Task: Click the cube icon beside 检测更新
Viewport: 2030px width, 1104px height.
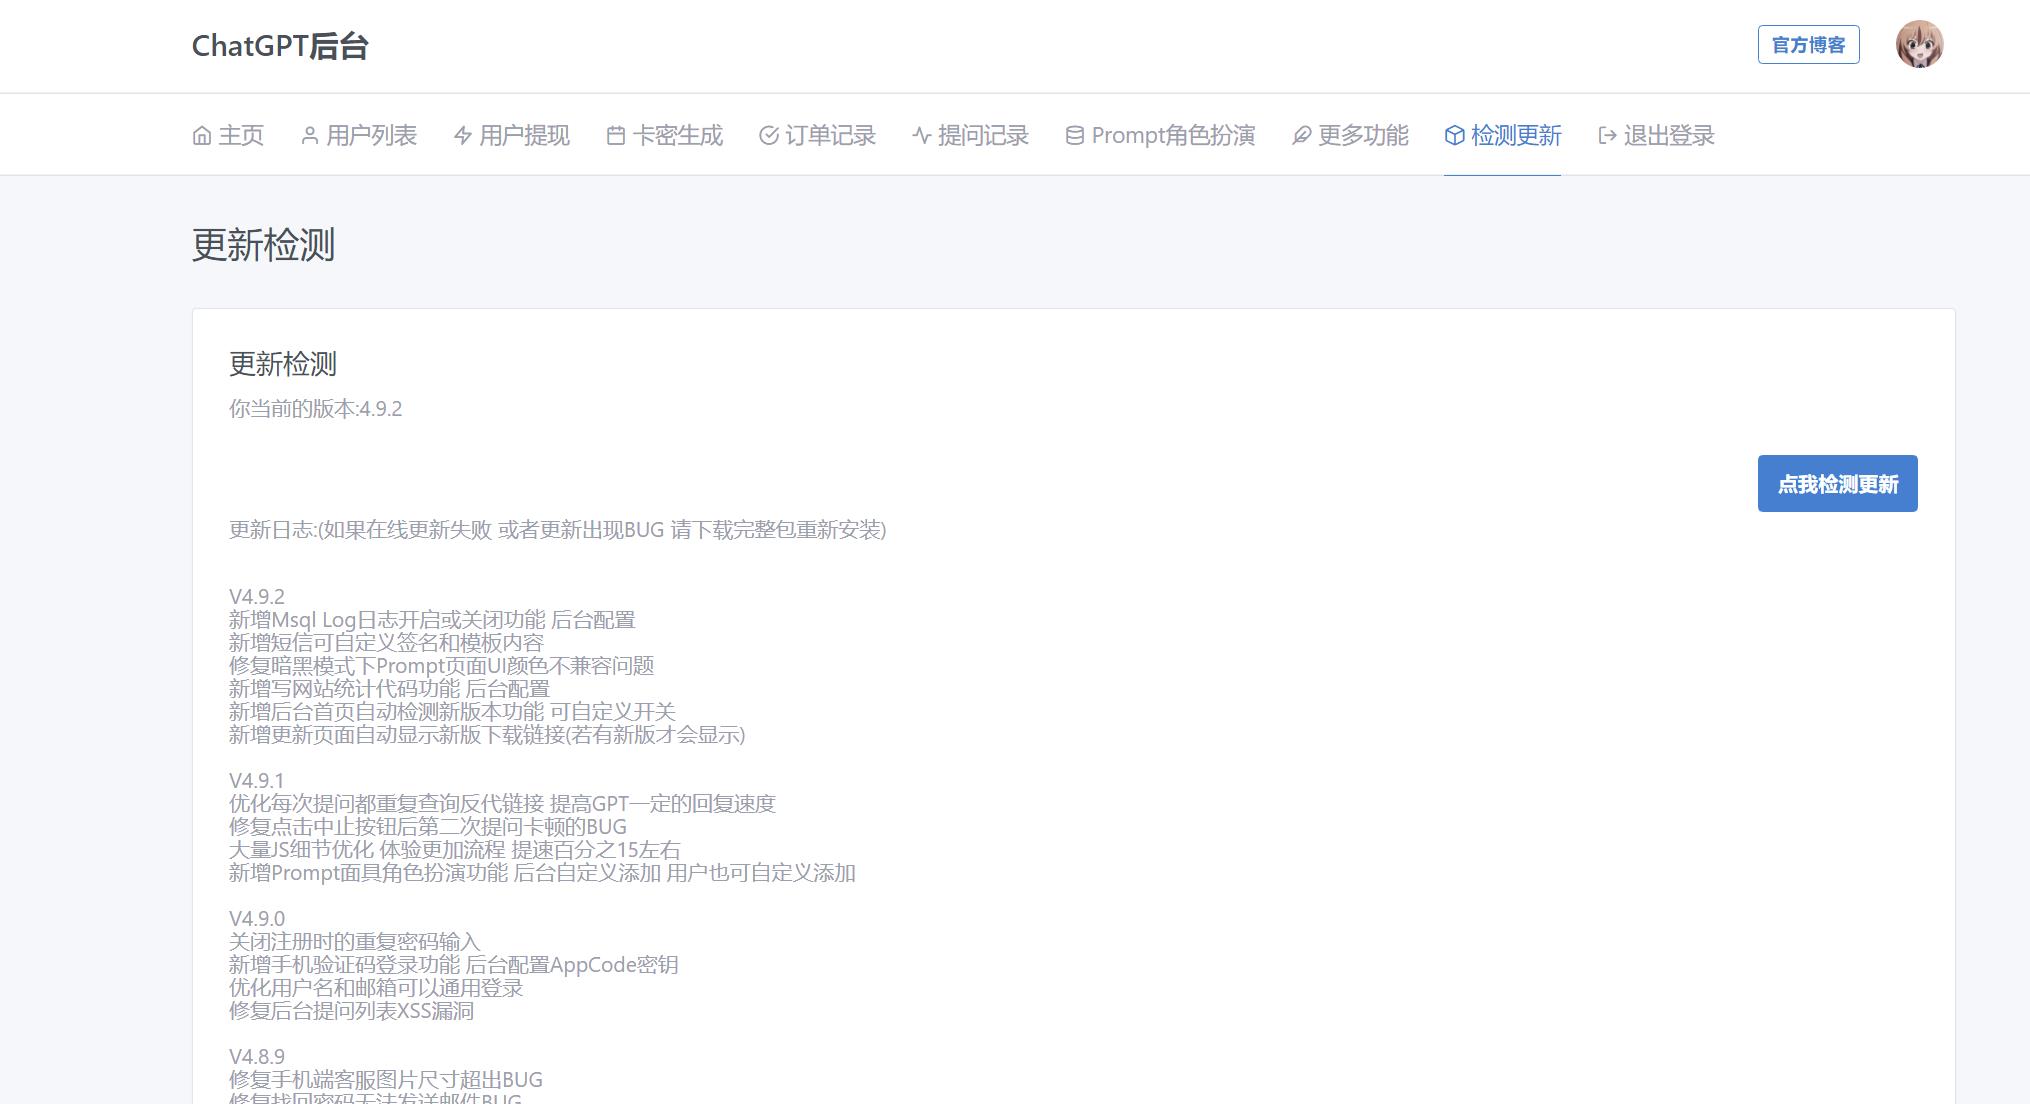Action: click(x=1453, y=134)
